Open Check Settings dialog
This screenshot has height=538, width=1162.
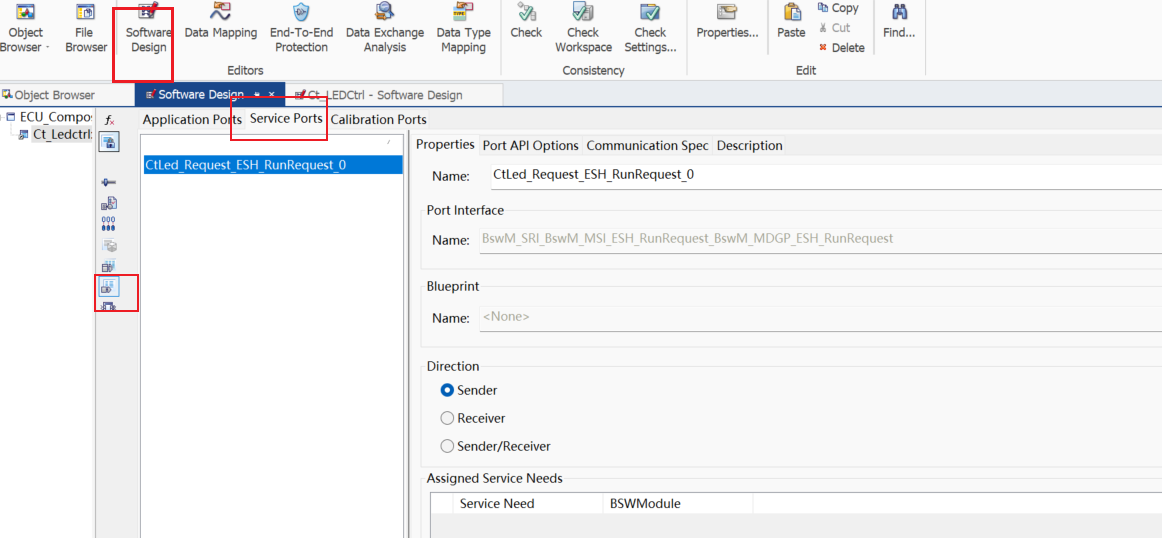[x=651, y=28]
